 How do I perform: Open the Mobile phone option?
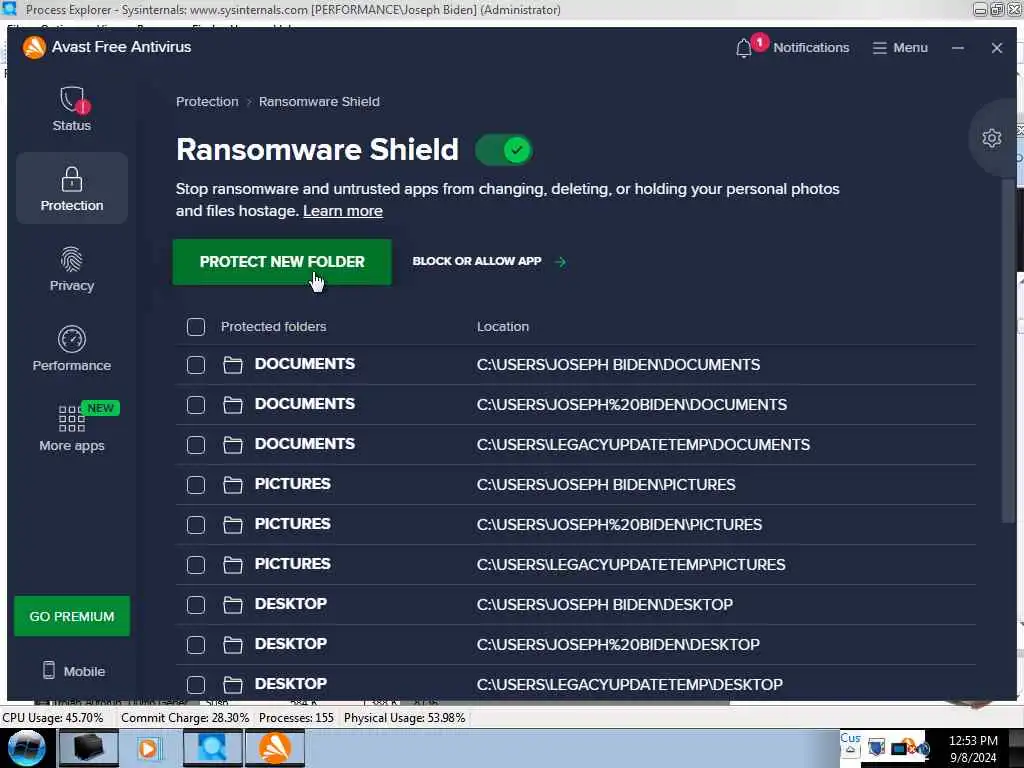(x=73, y=671)
